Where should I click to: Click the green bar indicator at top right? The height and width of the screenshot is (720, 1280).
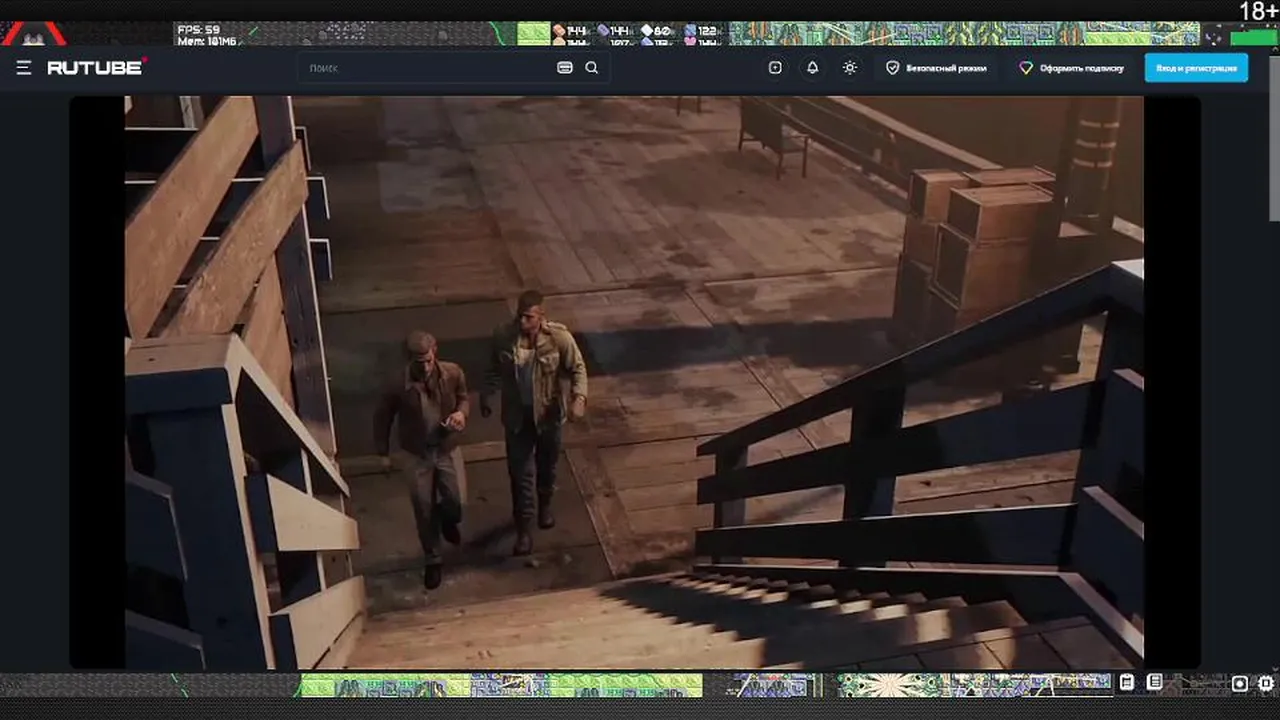point(1254,38)
